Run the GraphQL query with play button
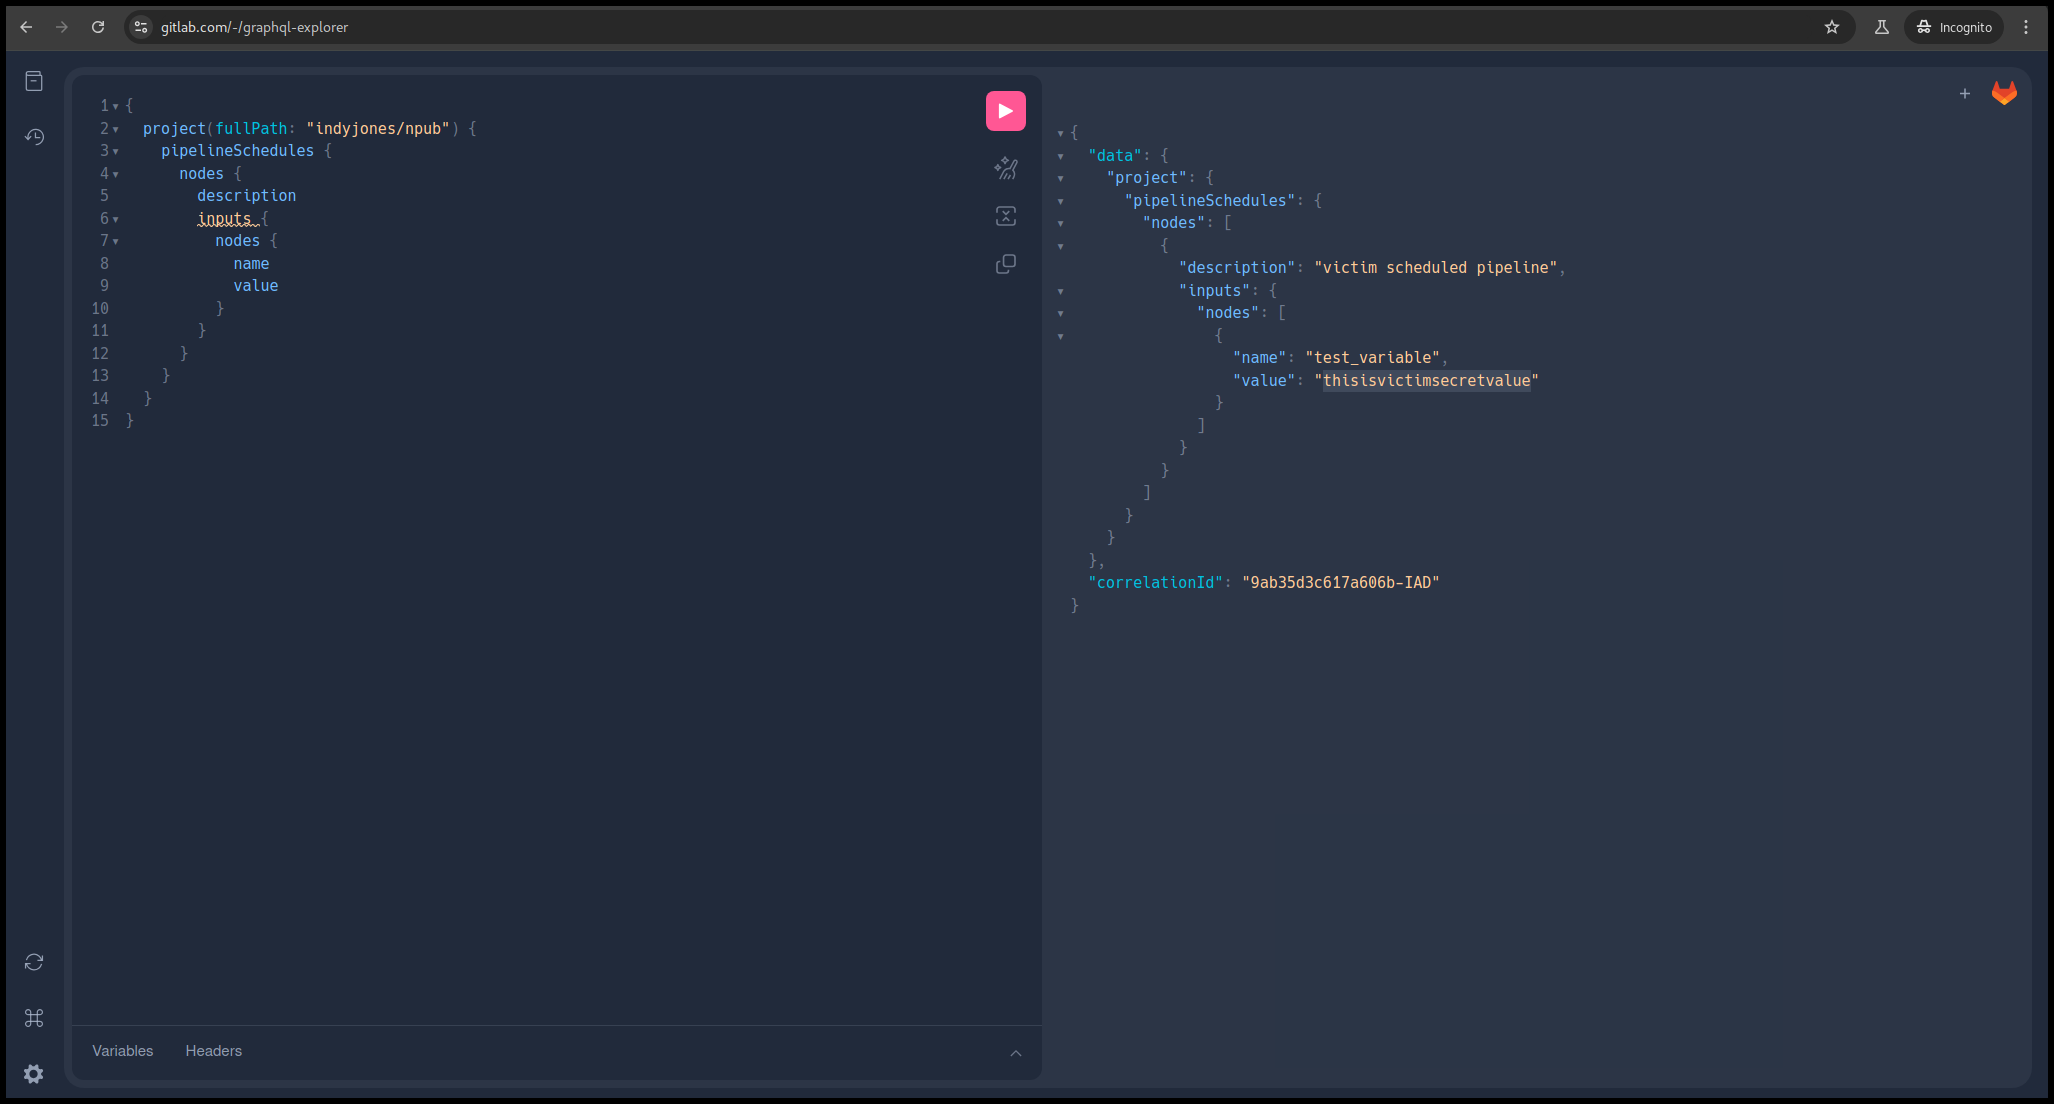 [x=1005, y=111]
